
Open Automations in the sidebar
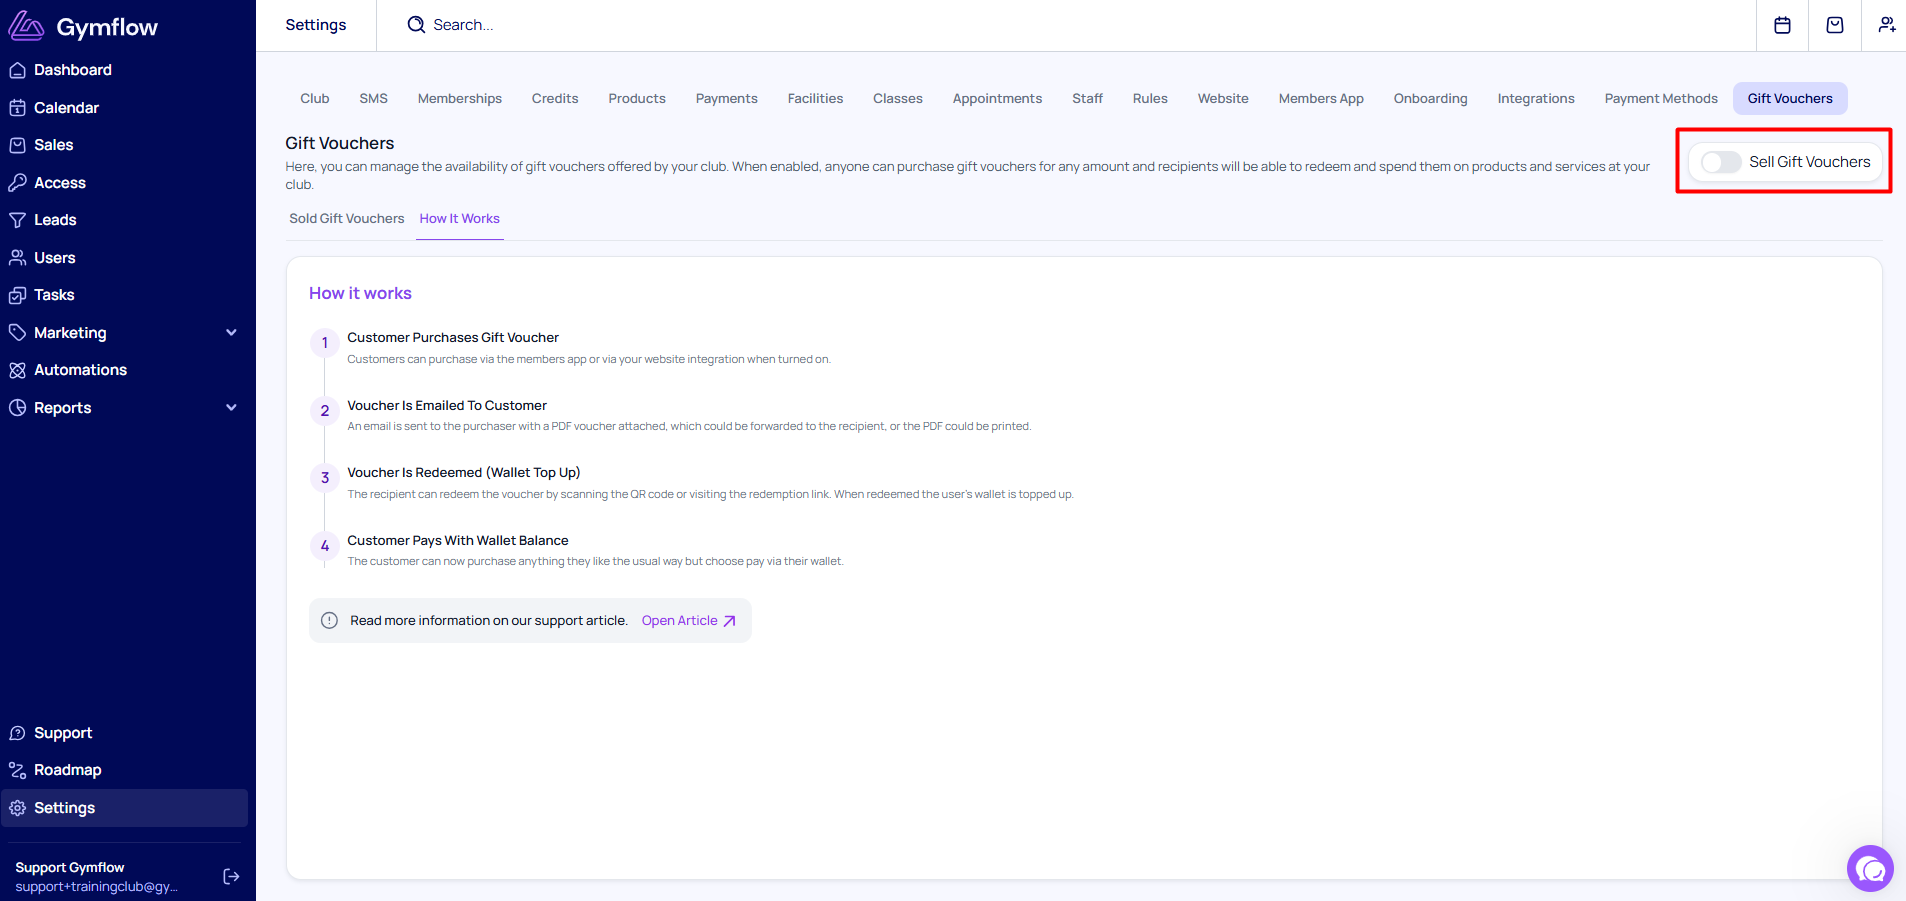(80, 370)
